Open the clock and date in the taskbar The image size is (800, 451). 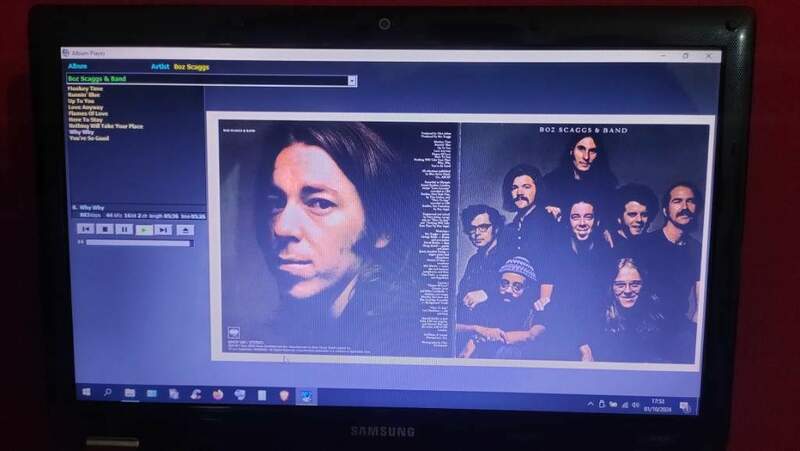point(658,405)
